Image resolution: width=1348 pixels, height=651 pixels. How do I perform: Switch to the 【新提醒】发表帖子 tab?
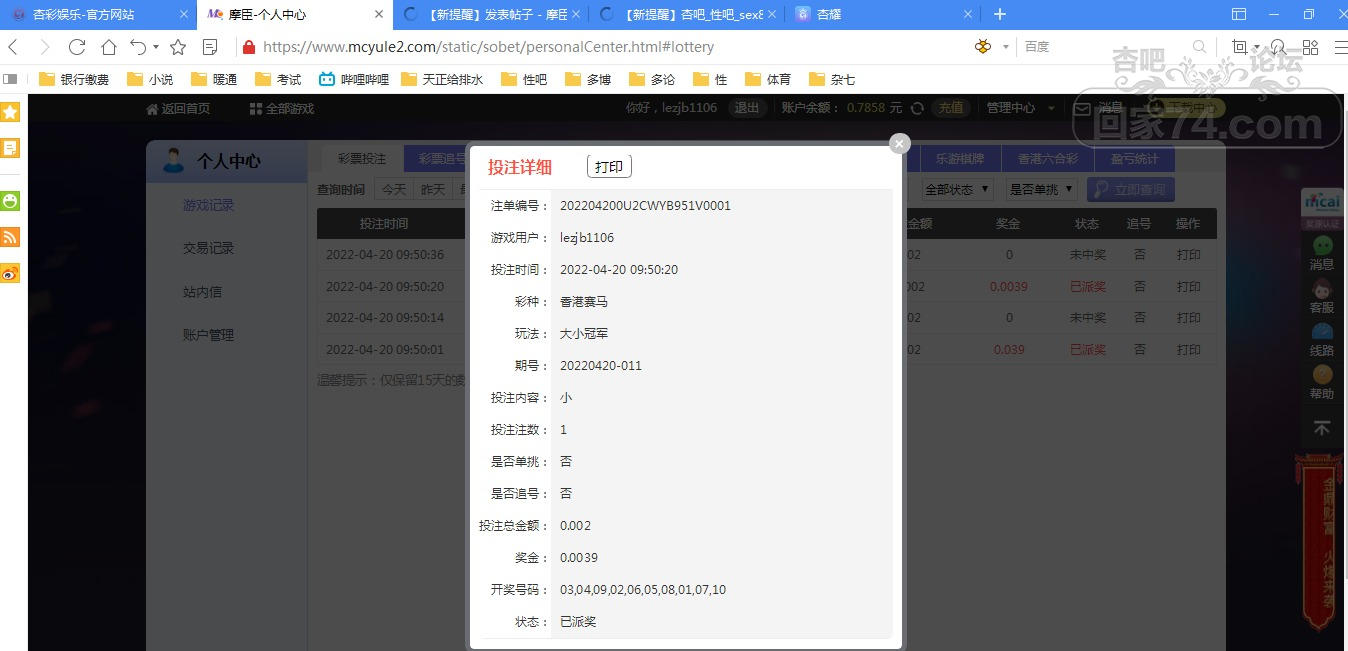coord(489,15)
